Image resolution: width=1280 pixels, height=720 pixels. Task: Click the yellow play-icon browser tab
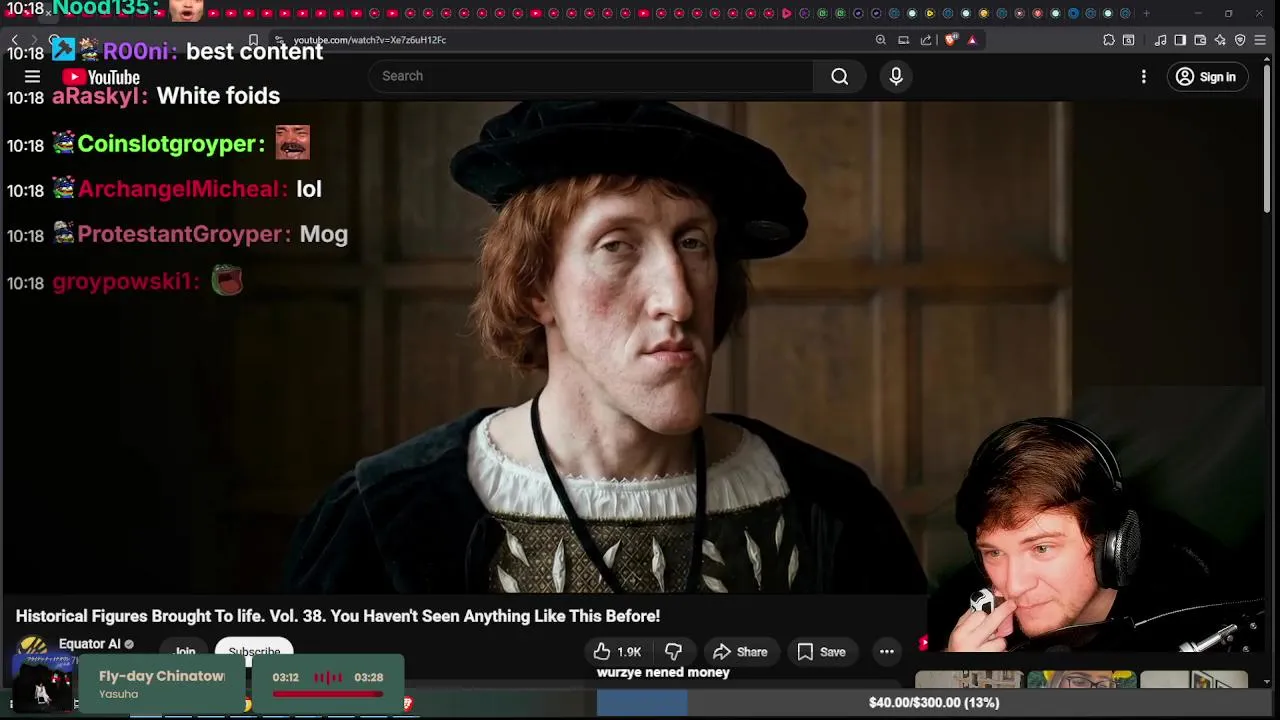pos(929,13)
